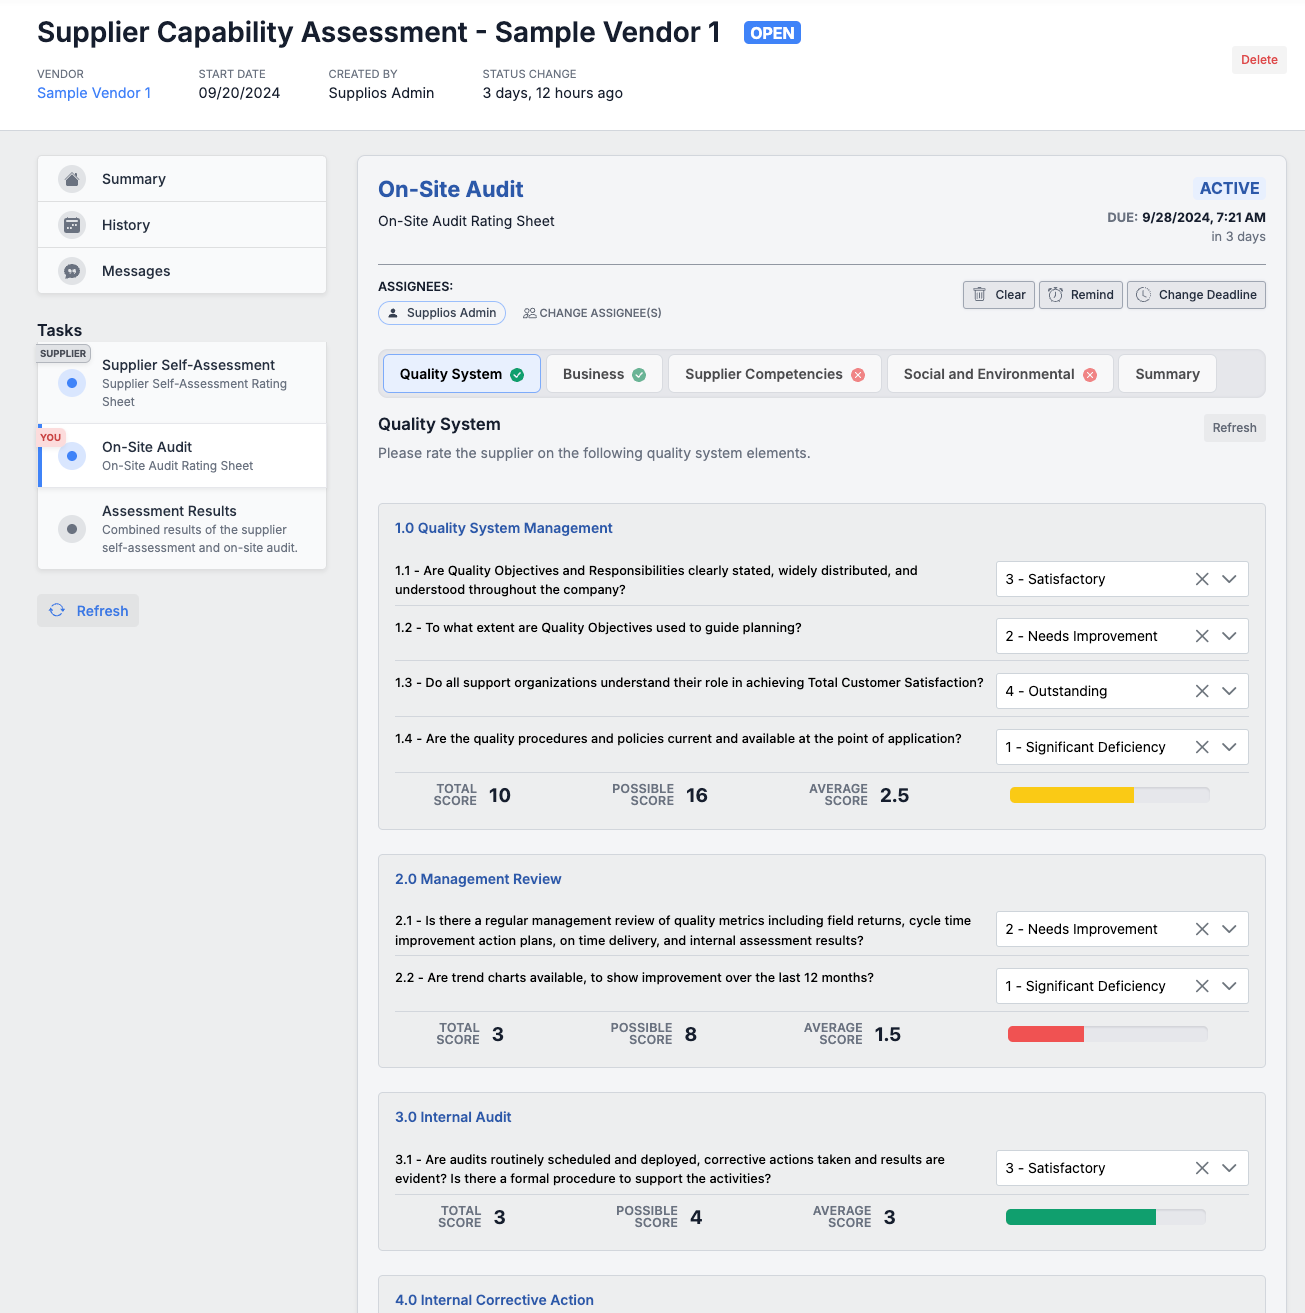The width and height of the screenshot is (1305, 1313).
Task: Click the Summary home icon in sidebar
Action: (x=72, y=179)
